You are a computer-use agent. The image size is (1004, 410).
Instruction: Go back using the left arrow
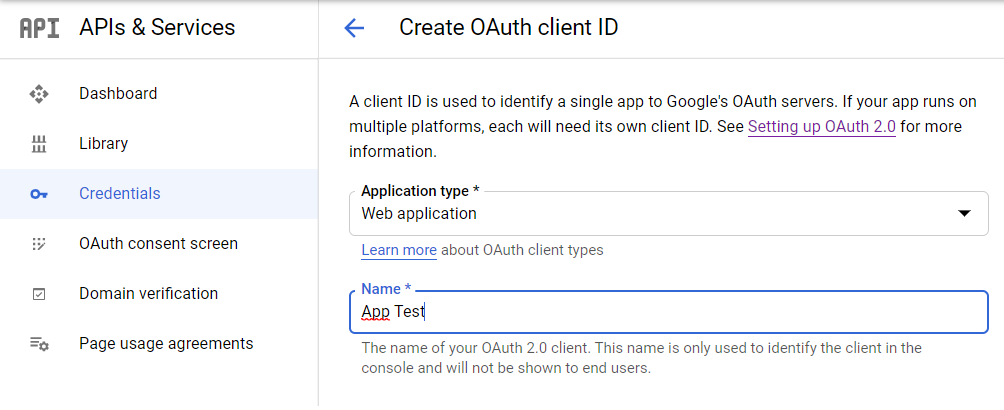tap(354, 28)
